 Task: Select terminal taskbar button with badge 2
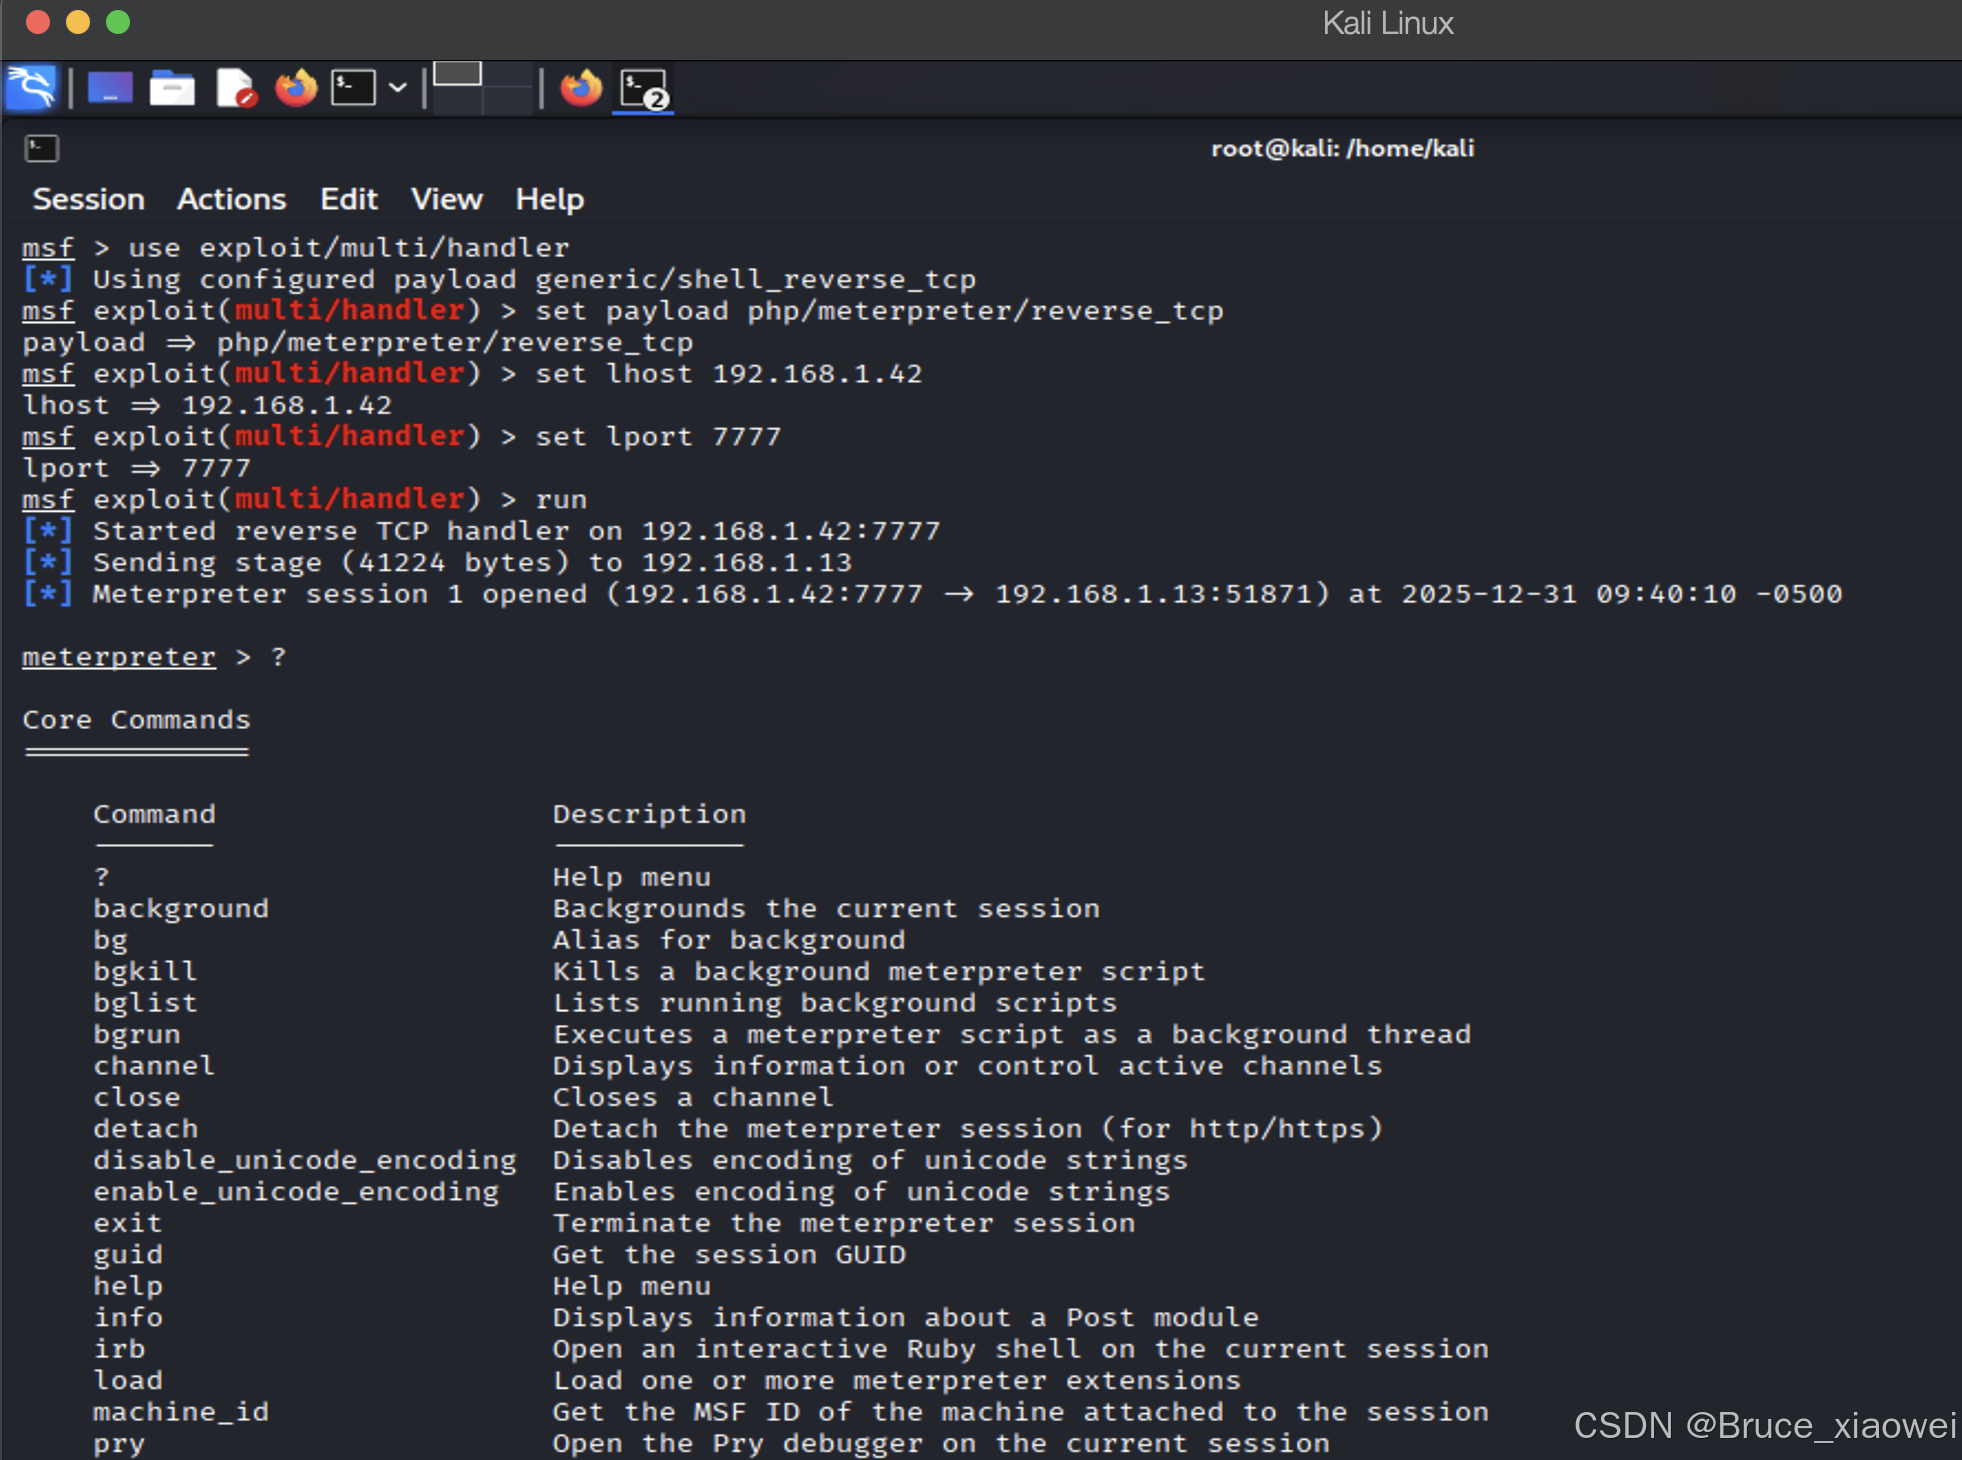(643, 89)
